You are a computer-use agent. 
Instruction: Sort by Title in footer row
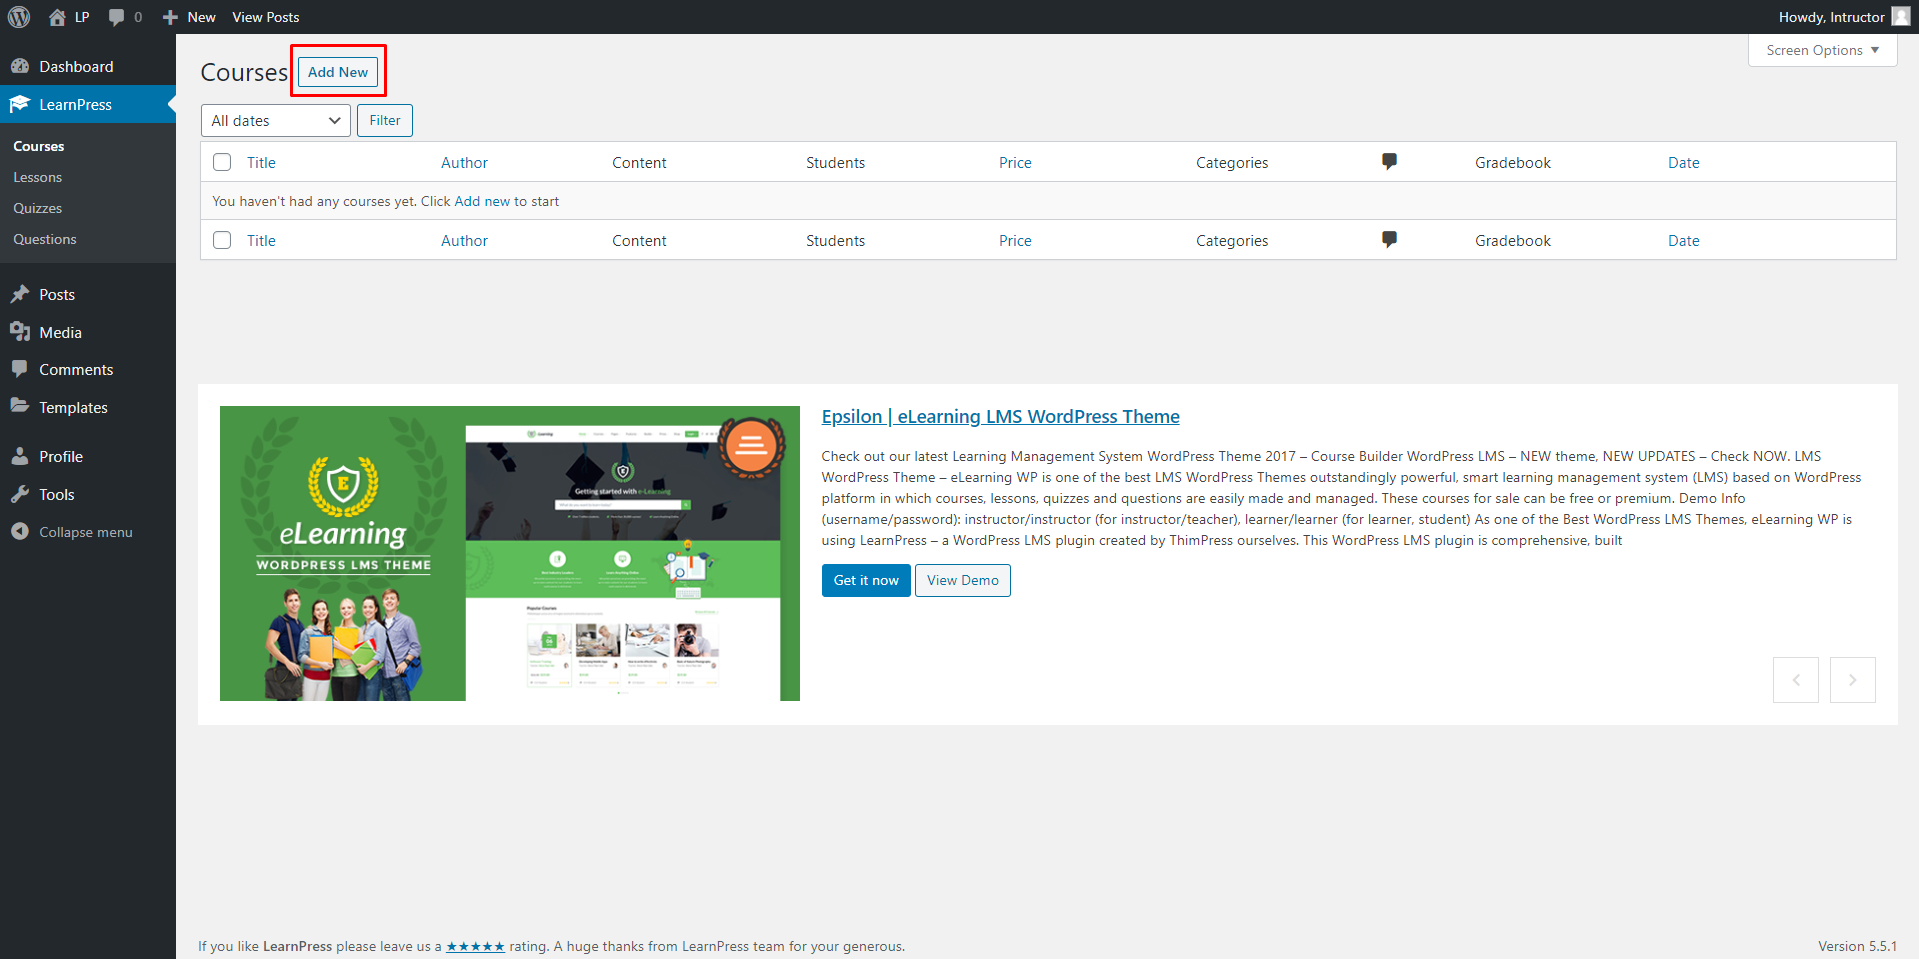[x=261, y=240]
